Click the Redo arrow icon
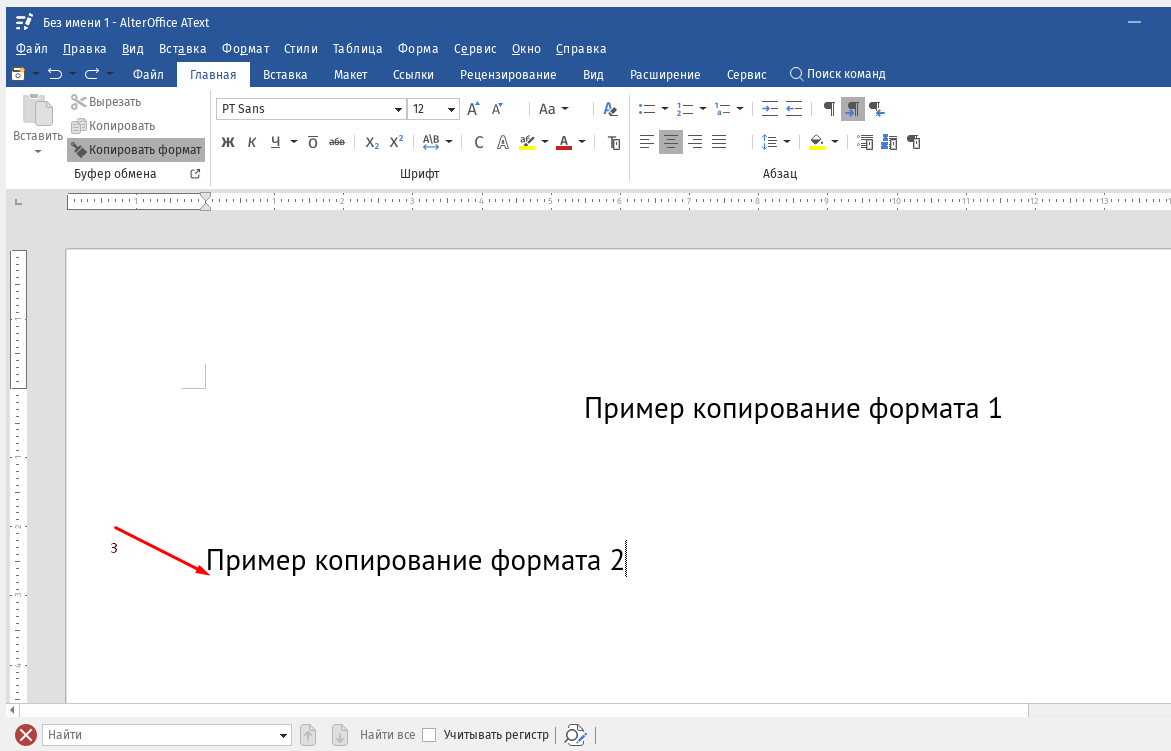The width and height of the screenshot is (1171, 751). tap(92, 73)
